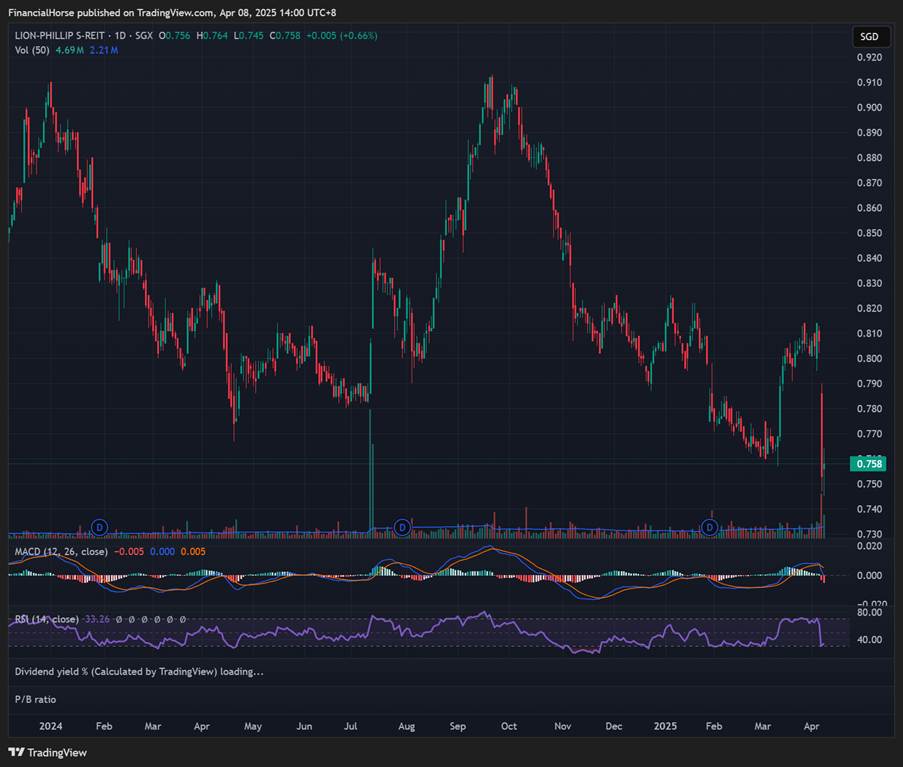Click the +0.005 (+0.66%) change value
This screenshot has width=903, height=767.
[x=342, y=36]
